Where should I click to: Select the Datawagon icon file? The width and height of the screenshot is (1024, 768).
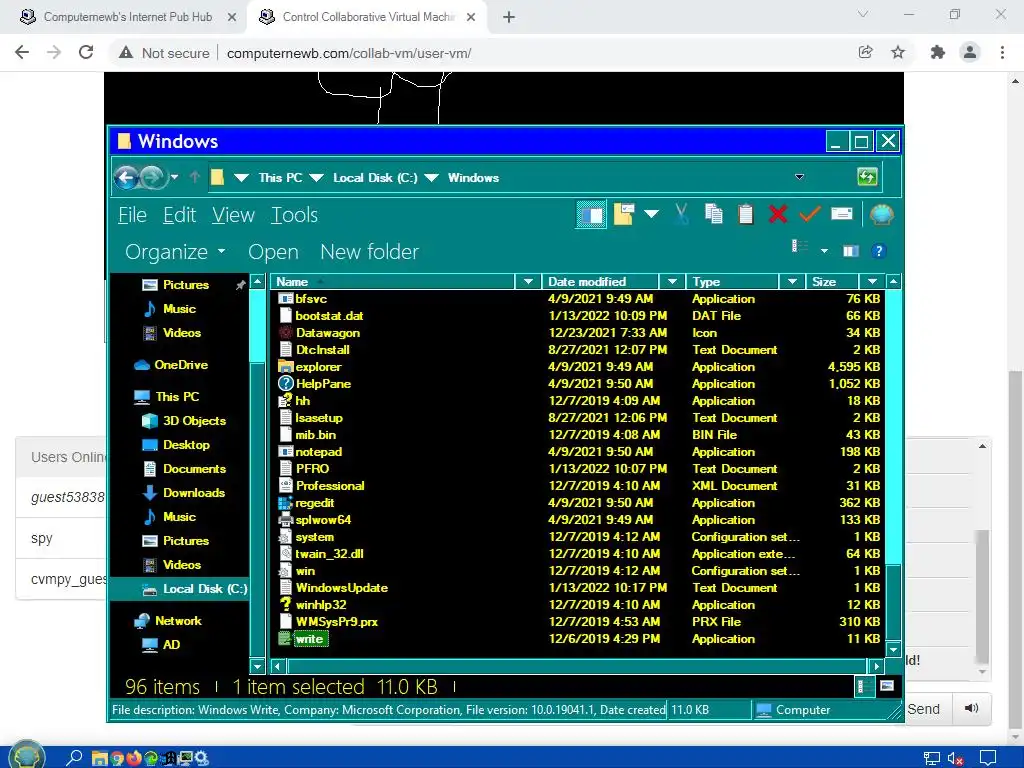(319, 333)
